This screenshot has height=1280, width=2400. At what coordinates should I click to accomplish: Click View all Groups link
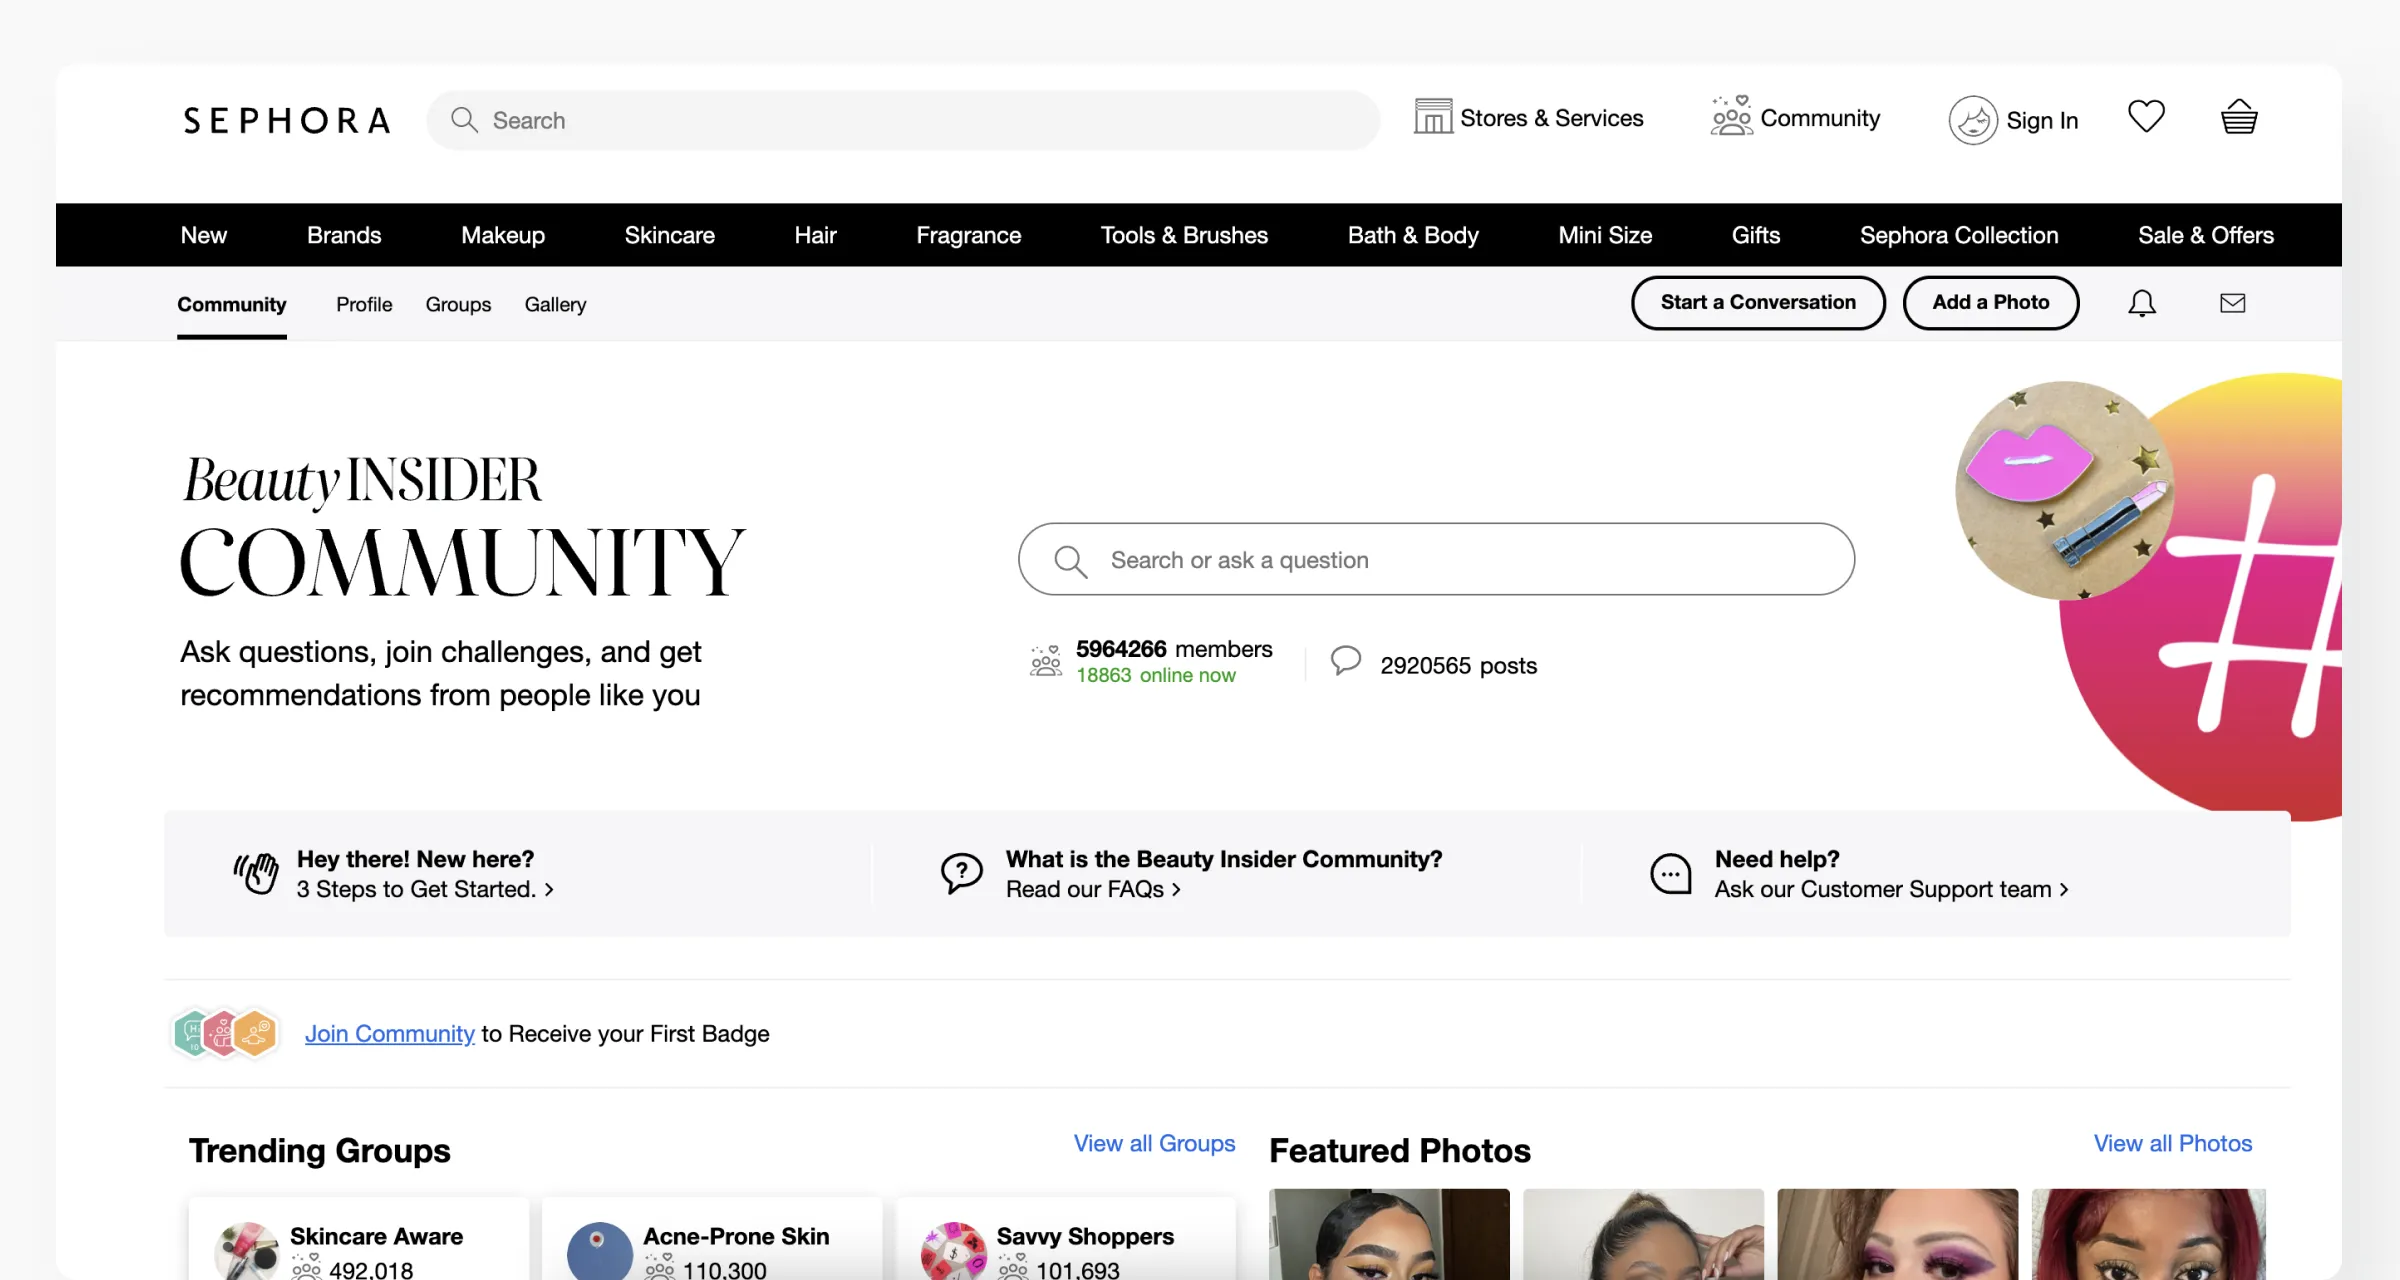(x=1154, y=1143)
